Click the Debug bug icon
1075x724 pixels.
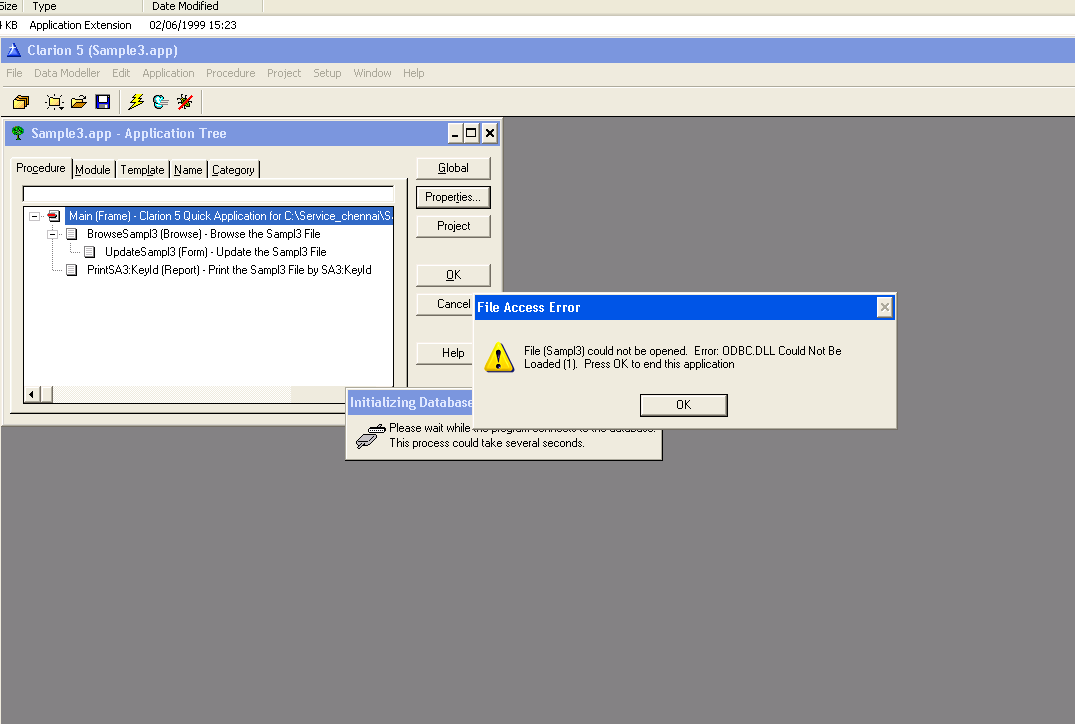tap(185, 102)
